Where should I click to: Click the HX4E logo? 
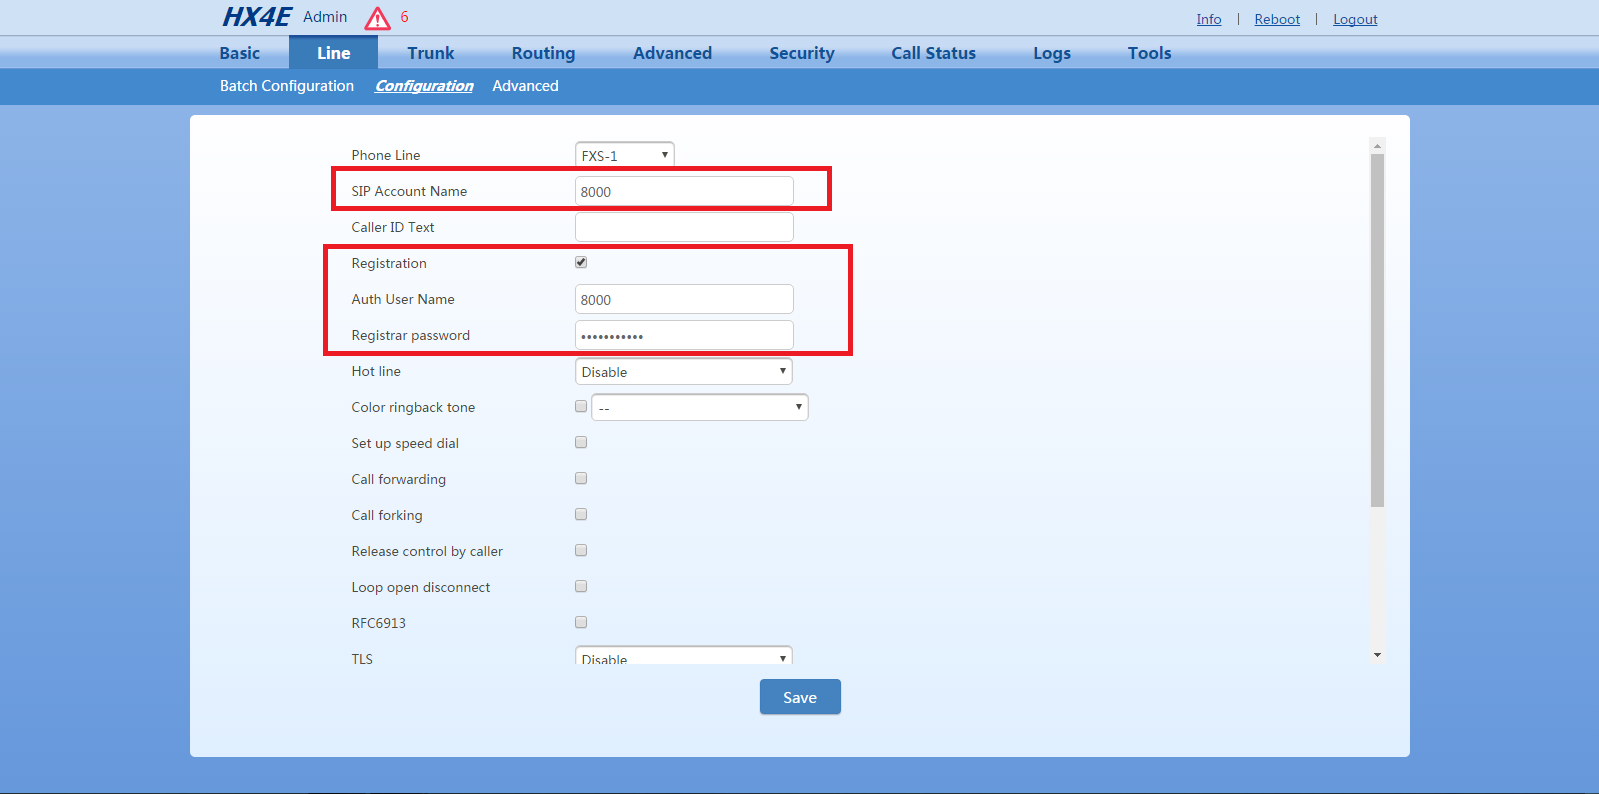click(x=256, y=17)
